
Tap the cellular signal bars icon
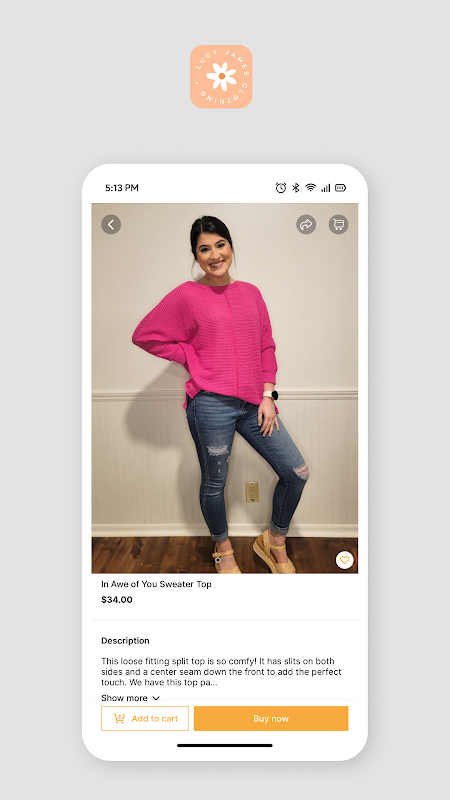click(326, 188)
